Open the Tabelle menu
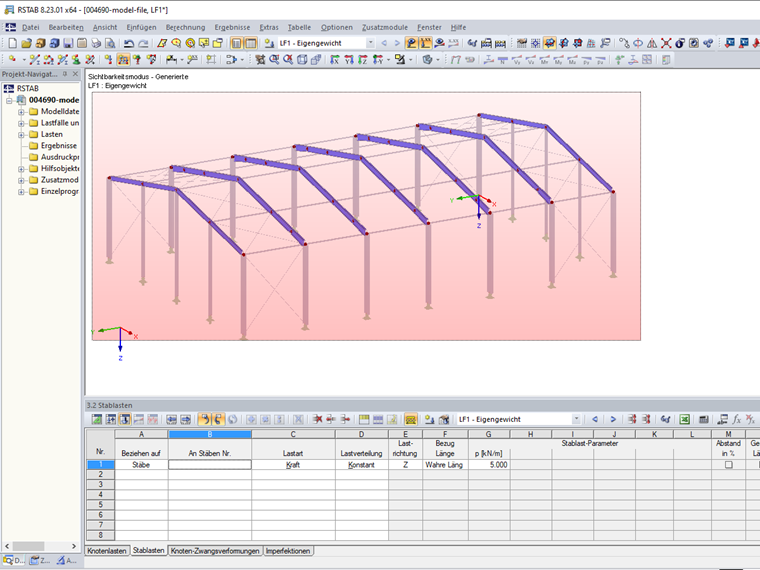760x570 pixels. click(299, 27)
